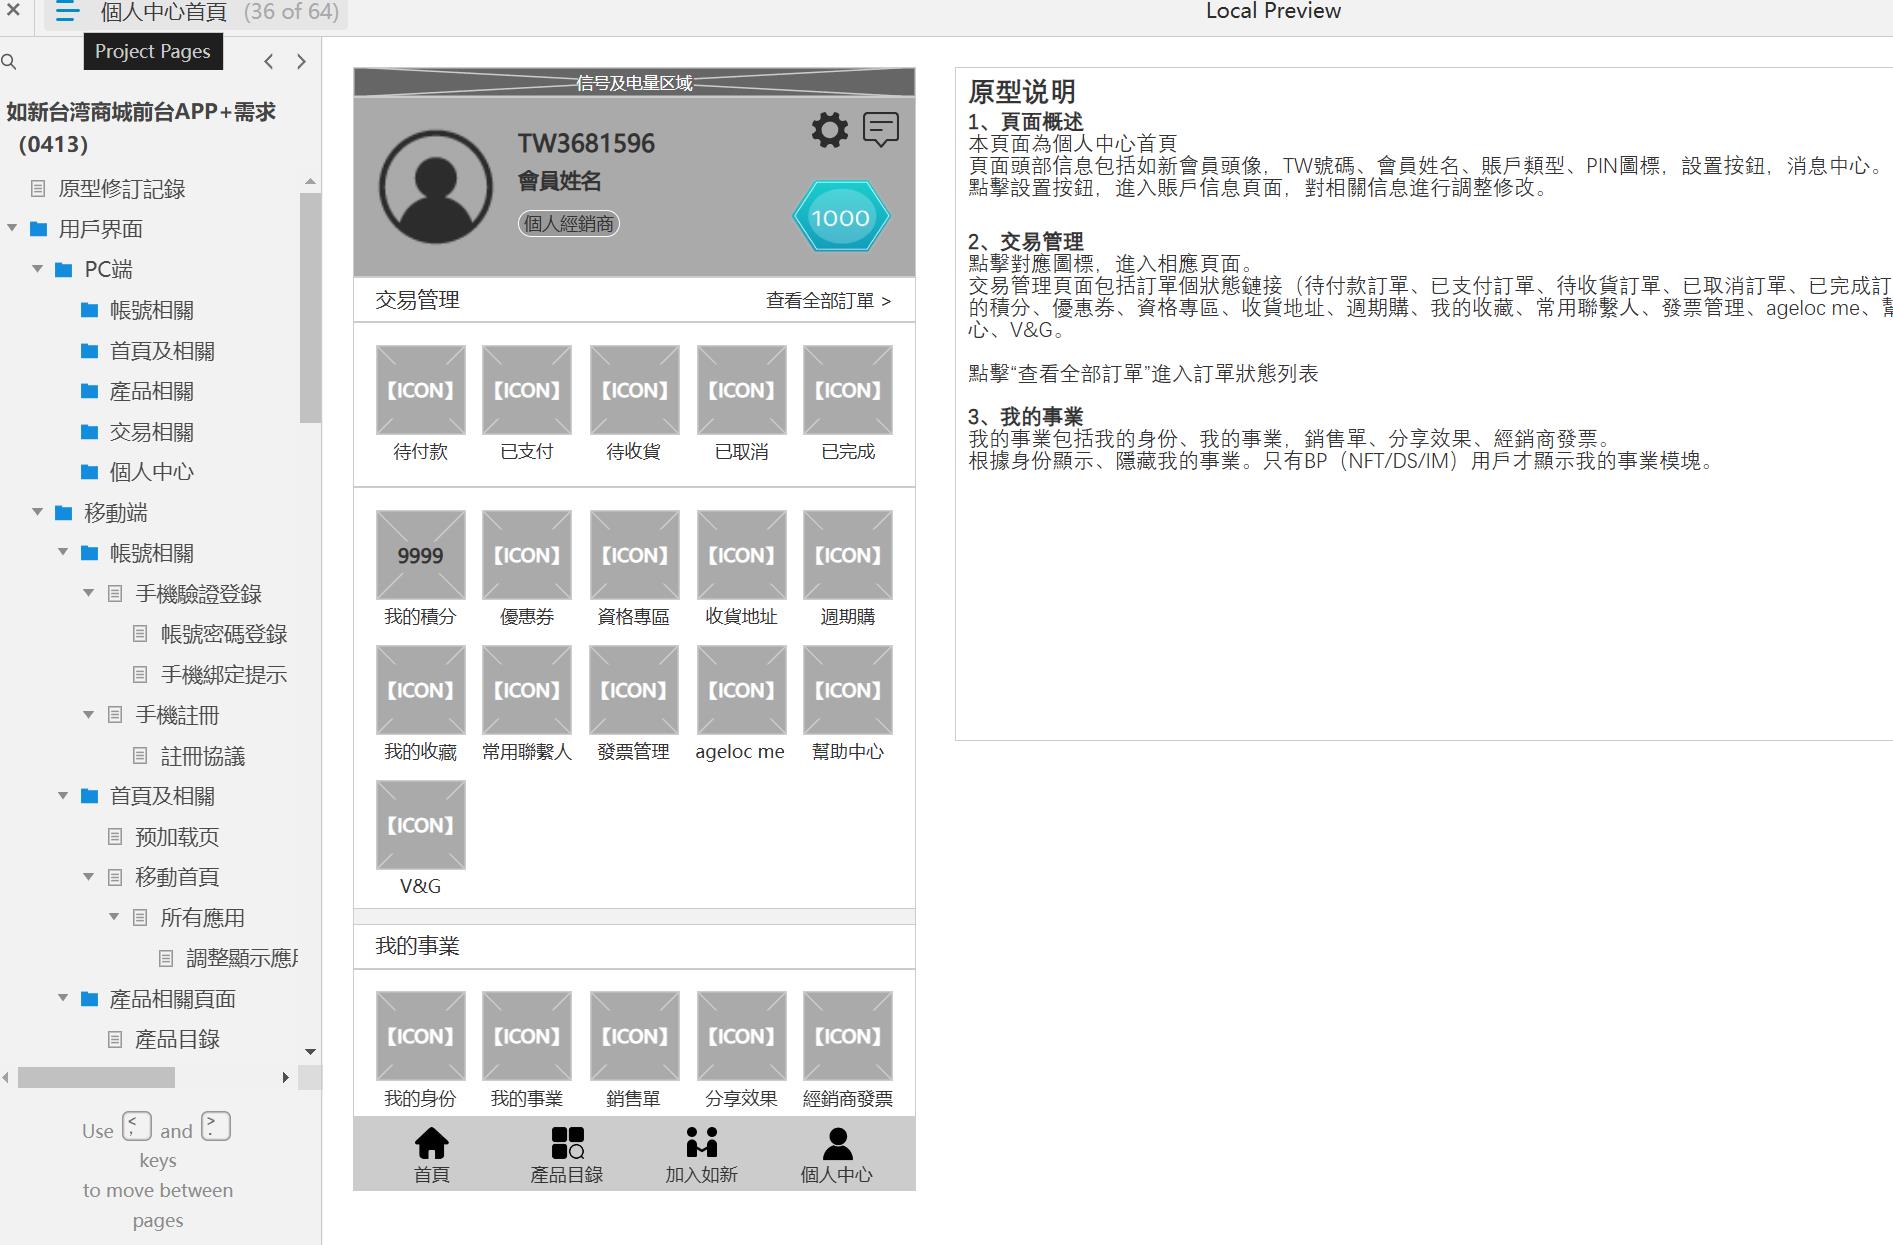Open 我的積分 showing 9999
This screenshot has height=1245, width=1893.
[420, 555]
